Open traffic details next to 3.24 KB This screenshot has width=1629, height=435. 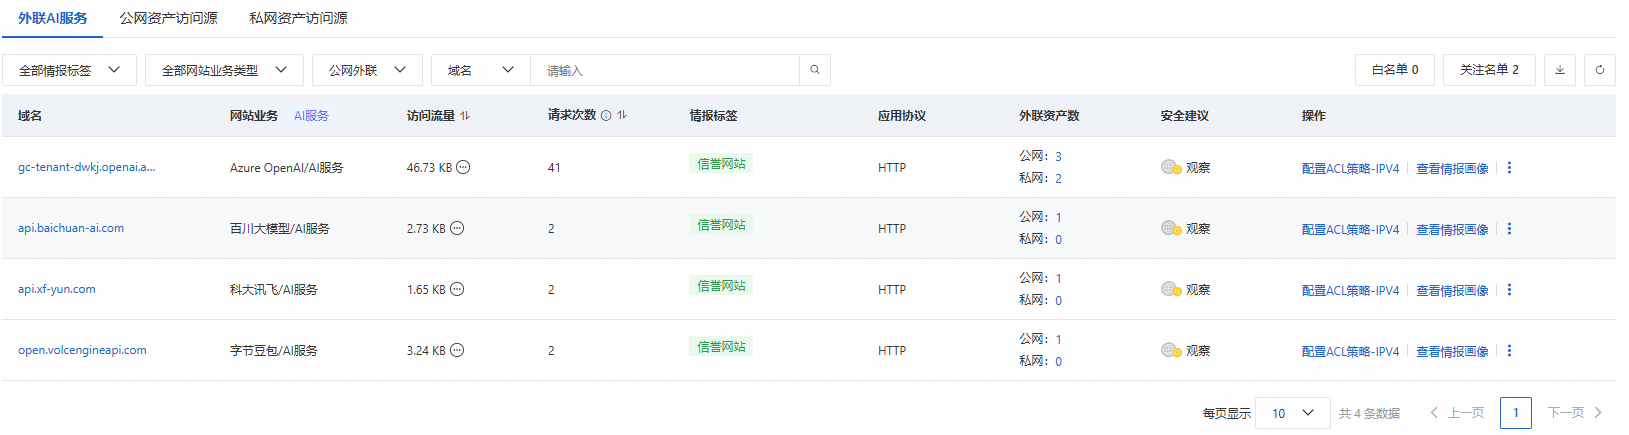pos(457,351)
